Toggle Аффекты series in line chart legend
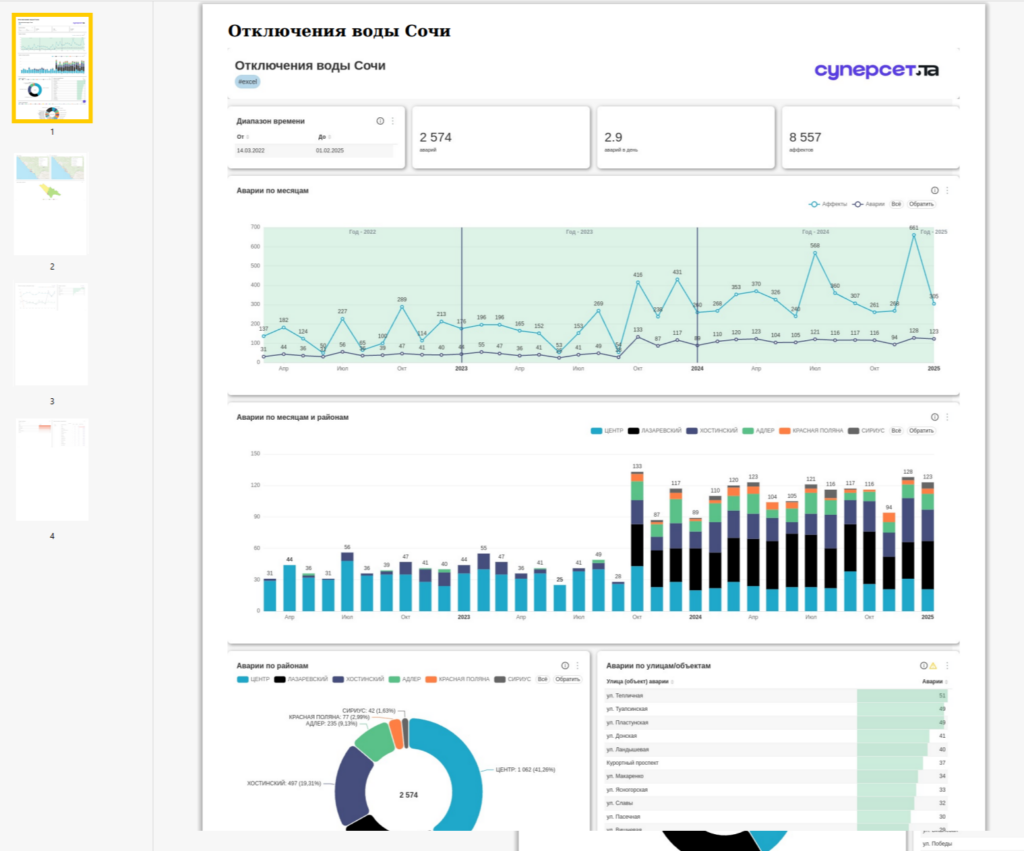The width and height of the screenshot is (1024, 851). (827, 204)
